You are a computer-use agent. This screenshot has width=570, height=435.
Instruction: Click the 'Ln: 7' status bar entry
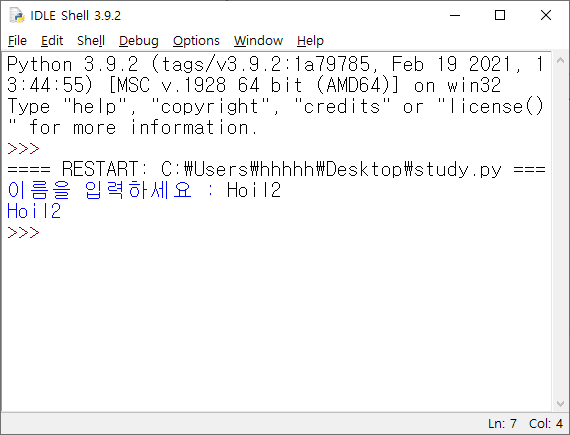[x=502, y=424]
